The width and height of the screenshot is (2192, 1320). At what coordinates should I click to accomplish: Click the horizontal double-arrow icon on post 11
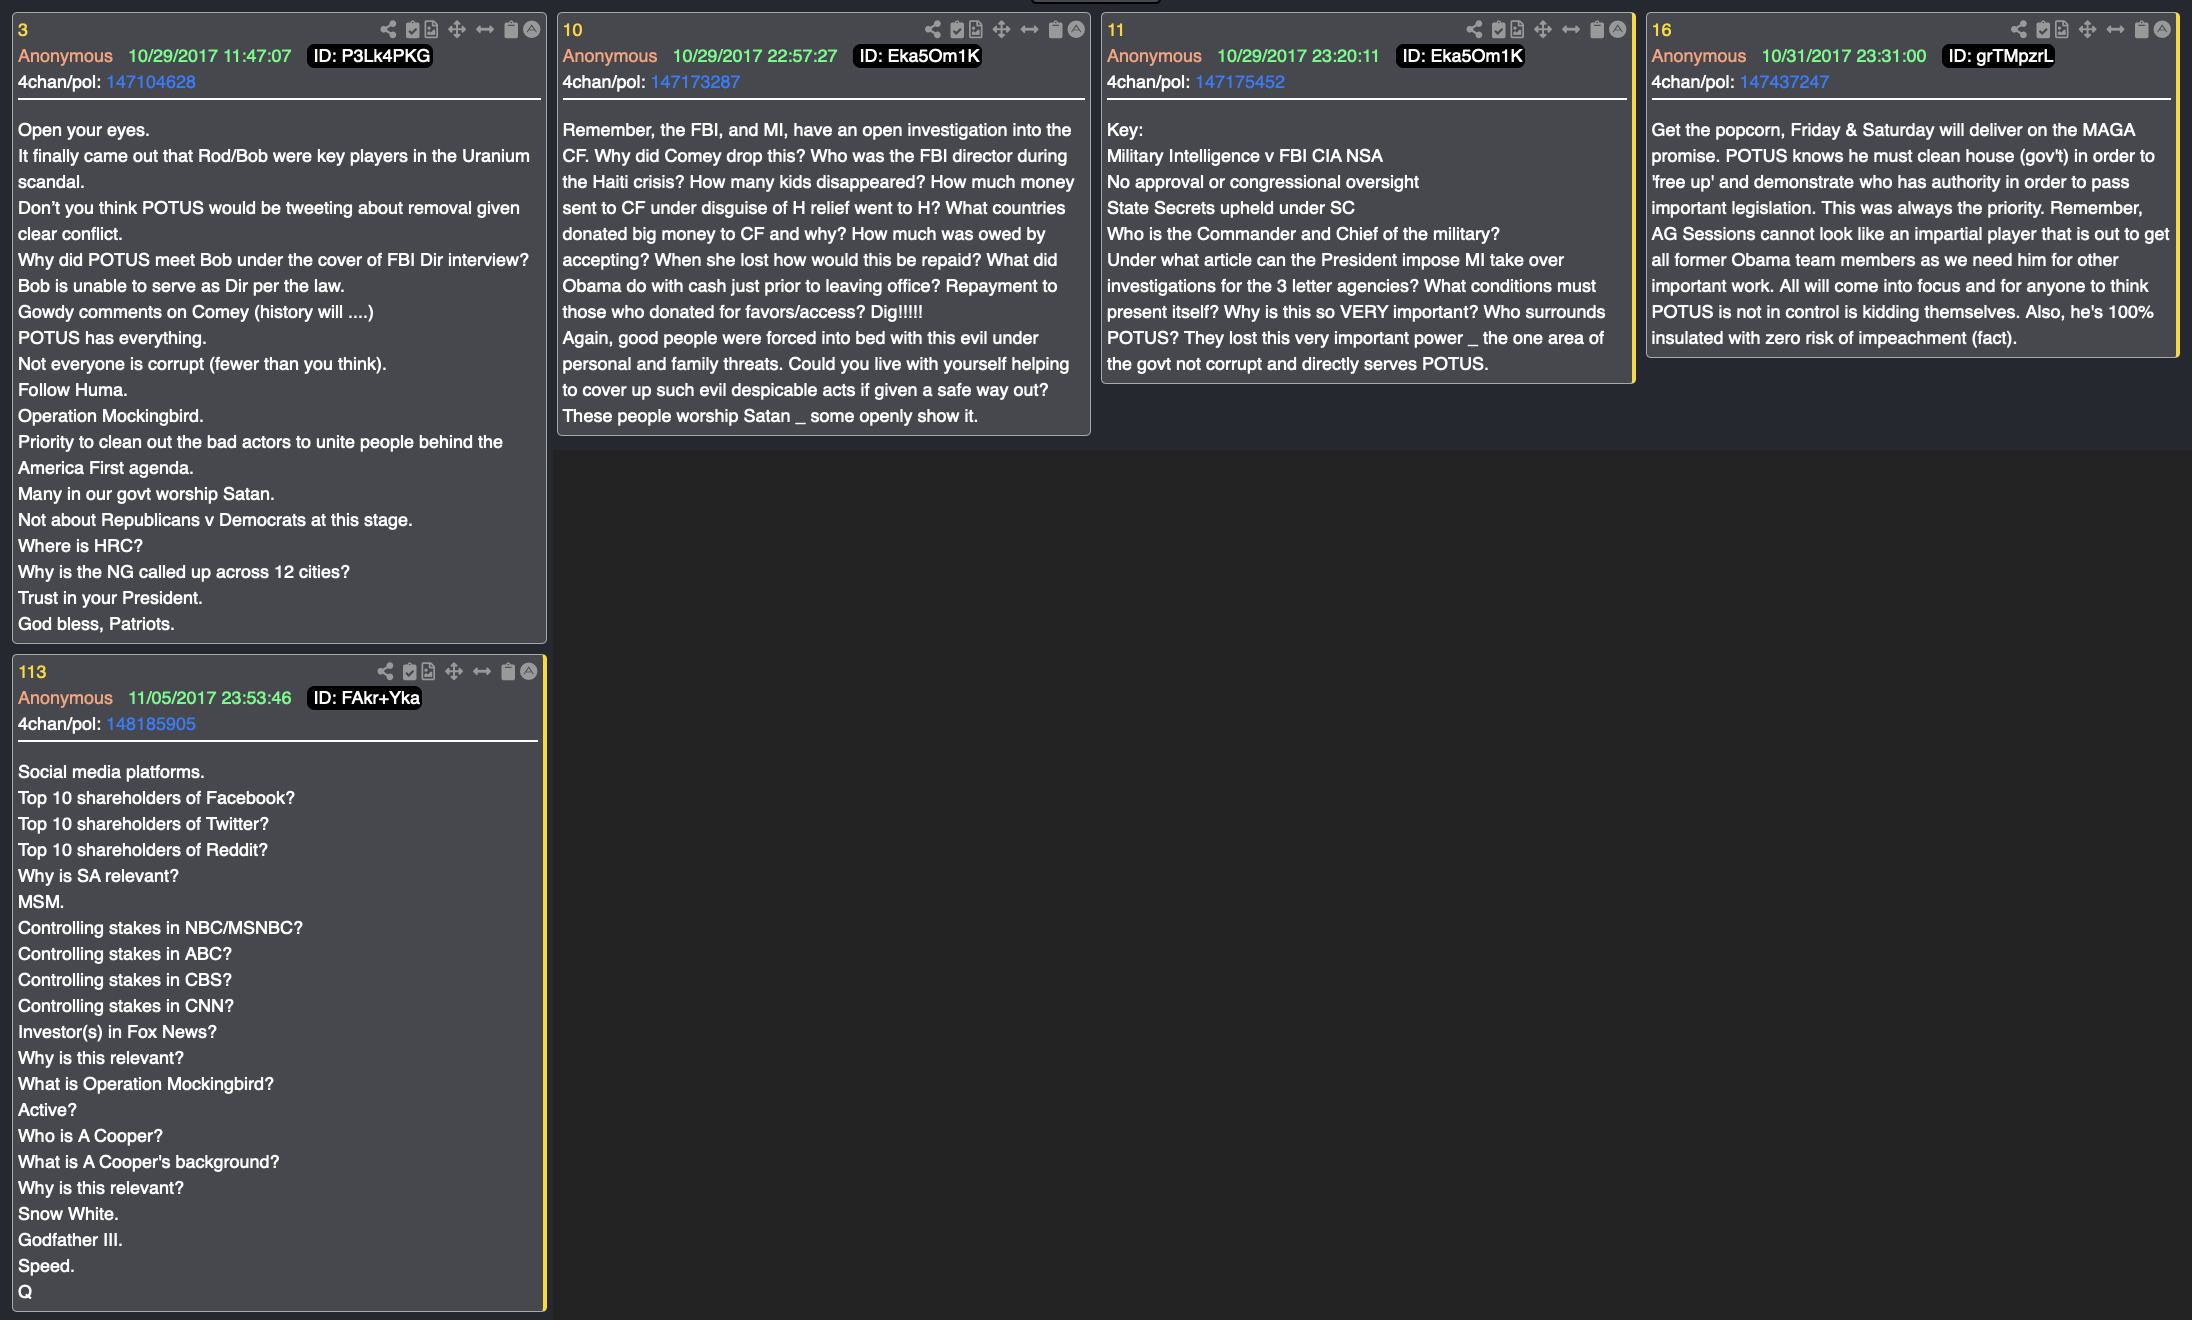pos(1571,30)
